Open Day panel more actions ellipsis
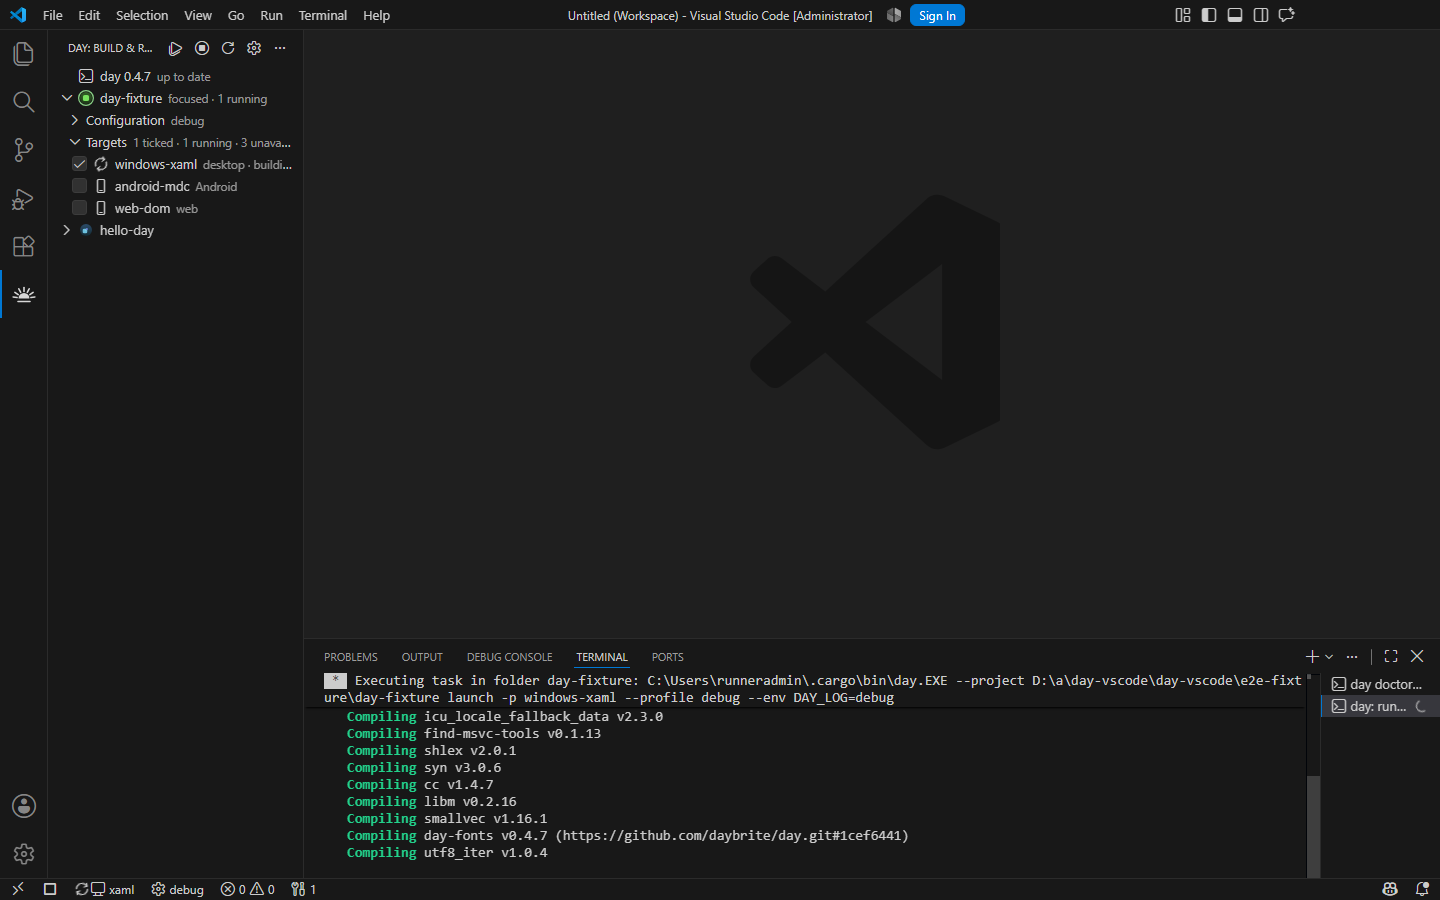 (x=280, y=48)
